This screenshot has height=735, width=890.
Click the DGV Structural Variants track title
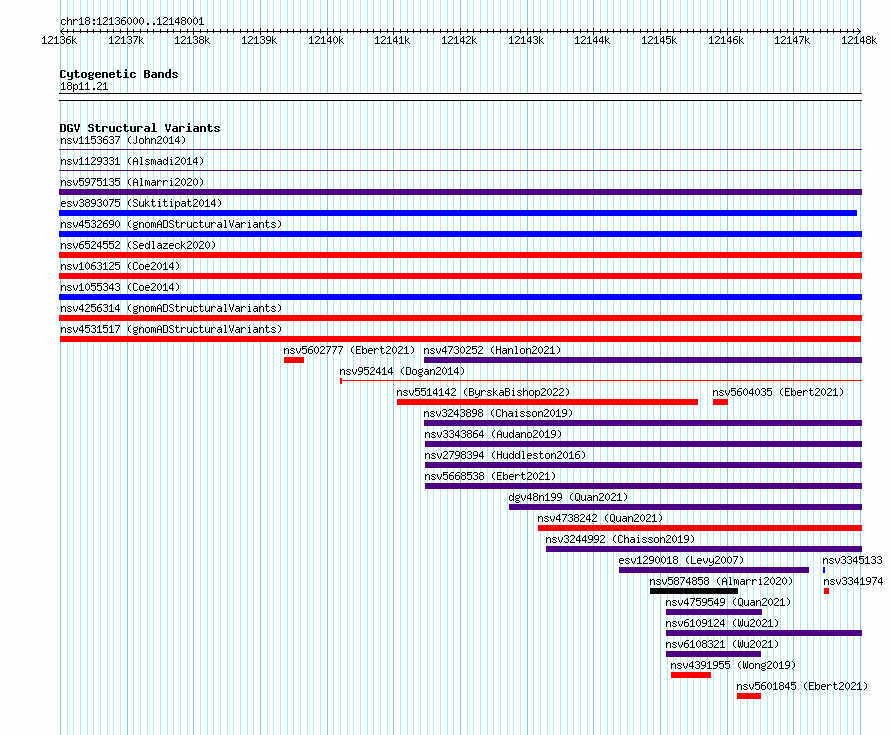coord(140,128)
